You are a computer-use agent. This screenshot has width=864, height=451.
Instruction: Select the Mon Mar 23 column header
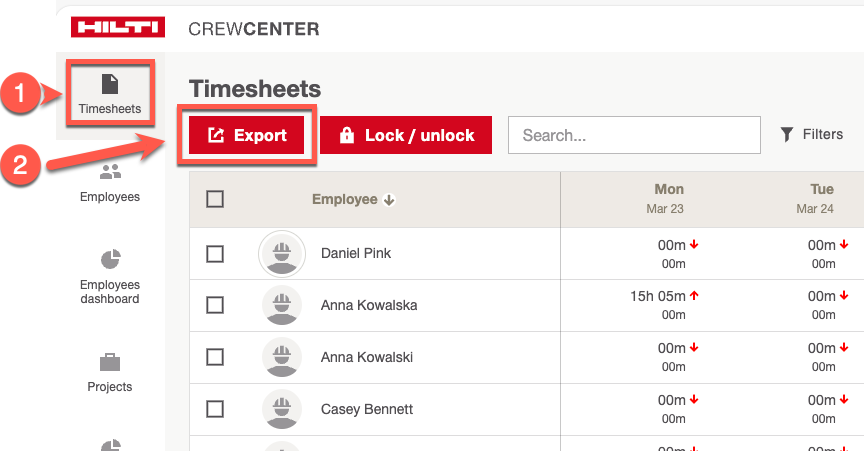click(669, 198)
